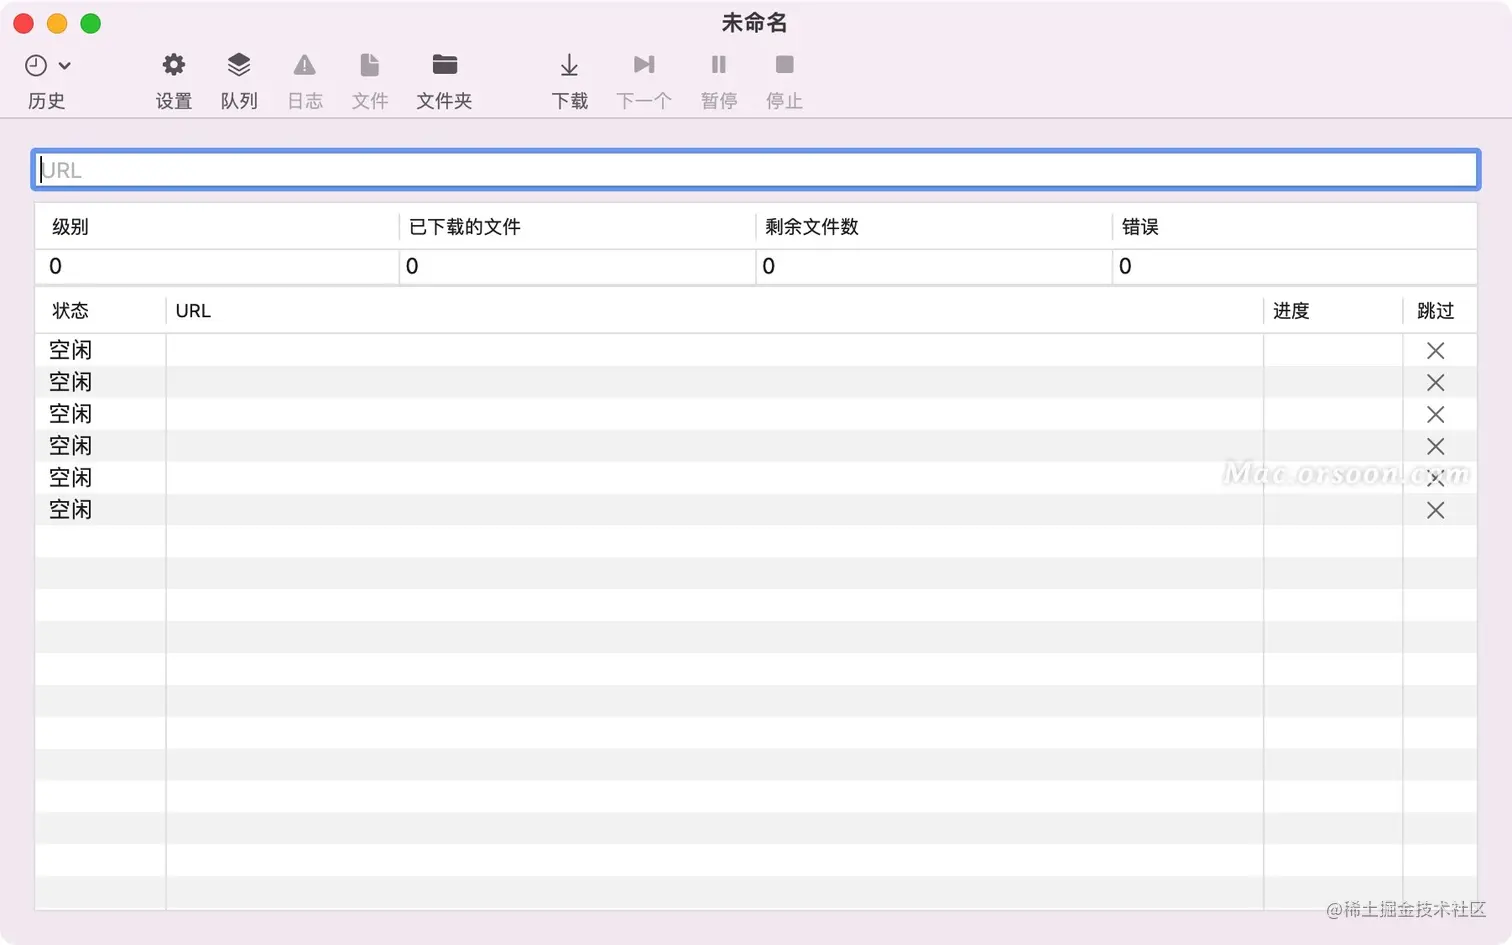Focus the URL input field
This screenshot has height=945, width=1512.
pos(756,170)
